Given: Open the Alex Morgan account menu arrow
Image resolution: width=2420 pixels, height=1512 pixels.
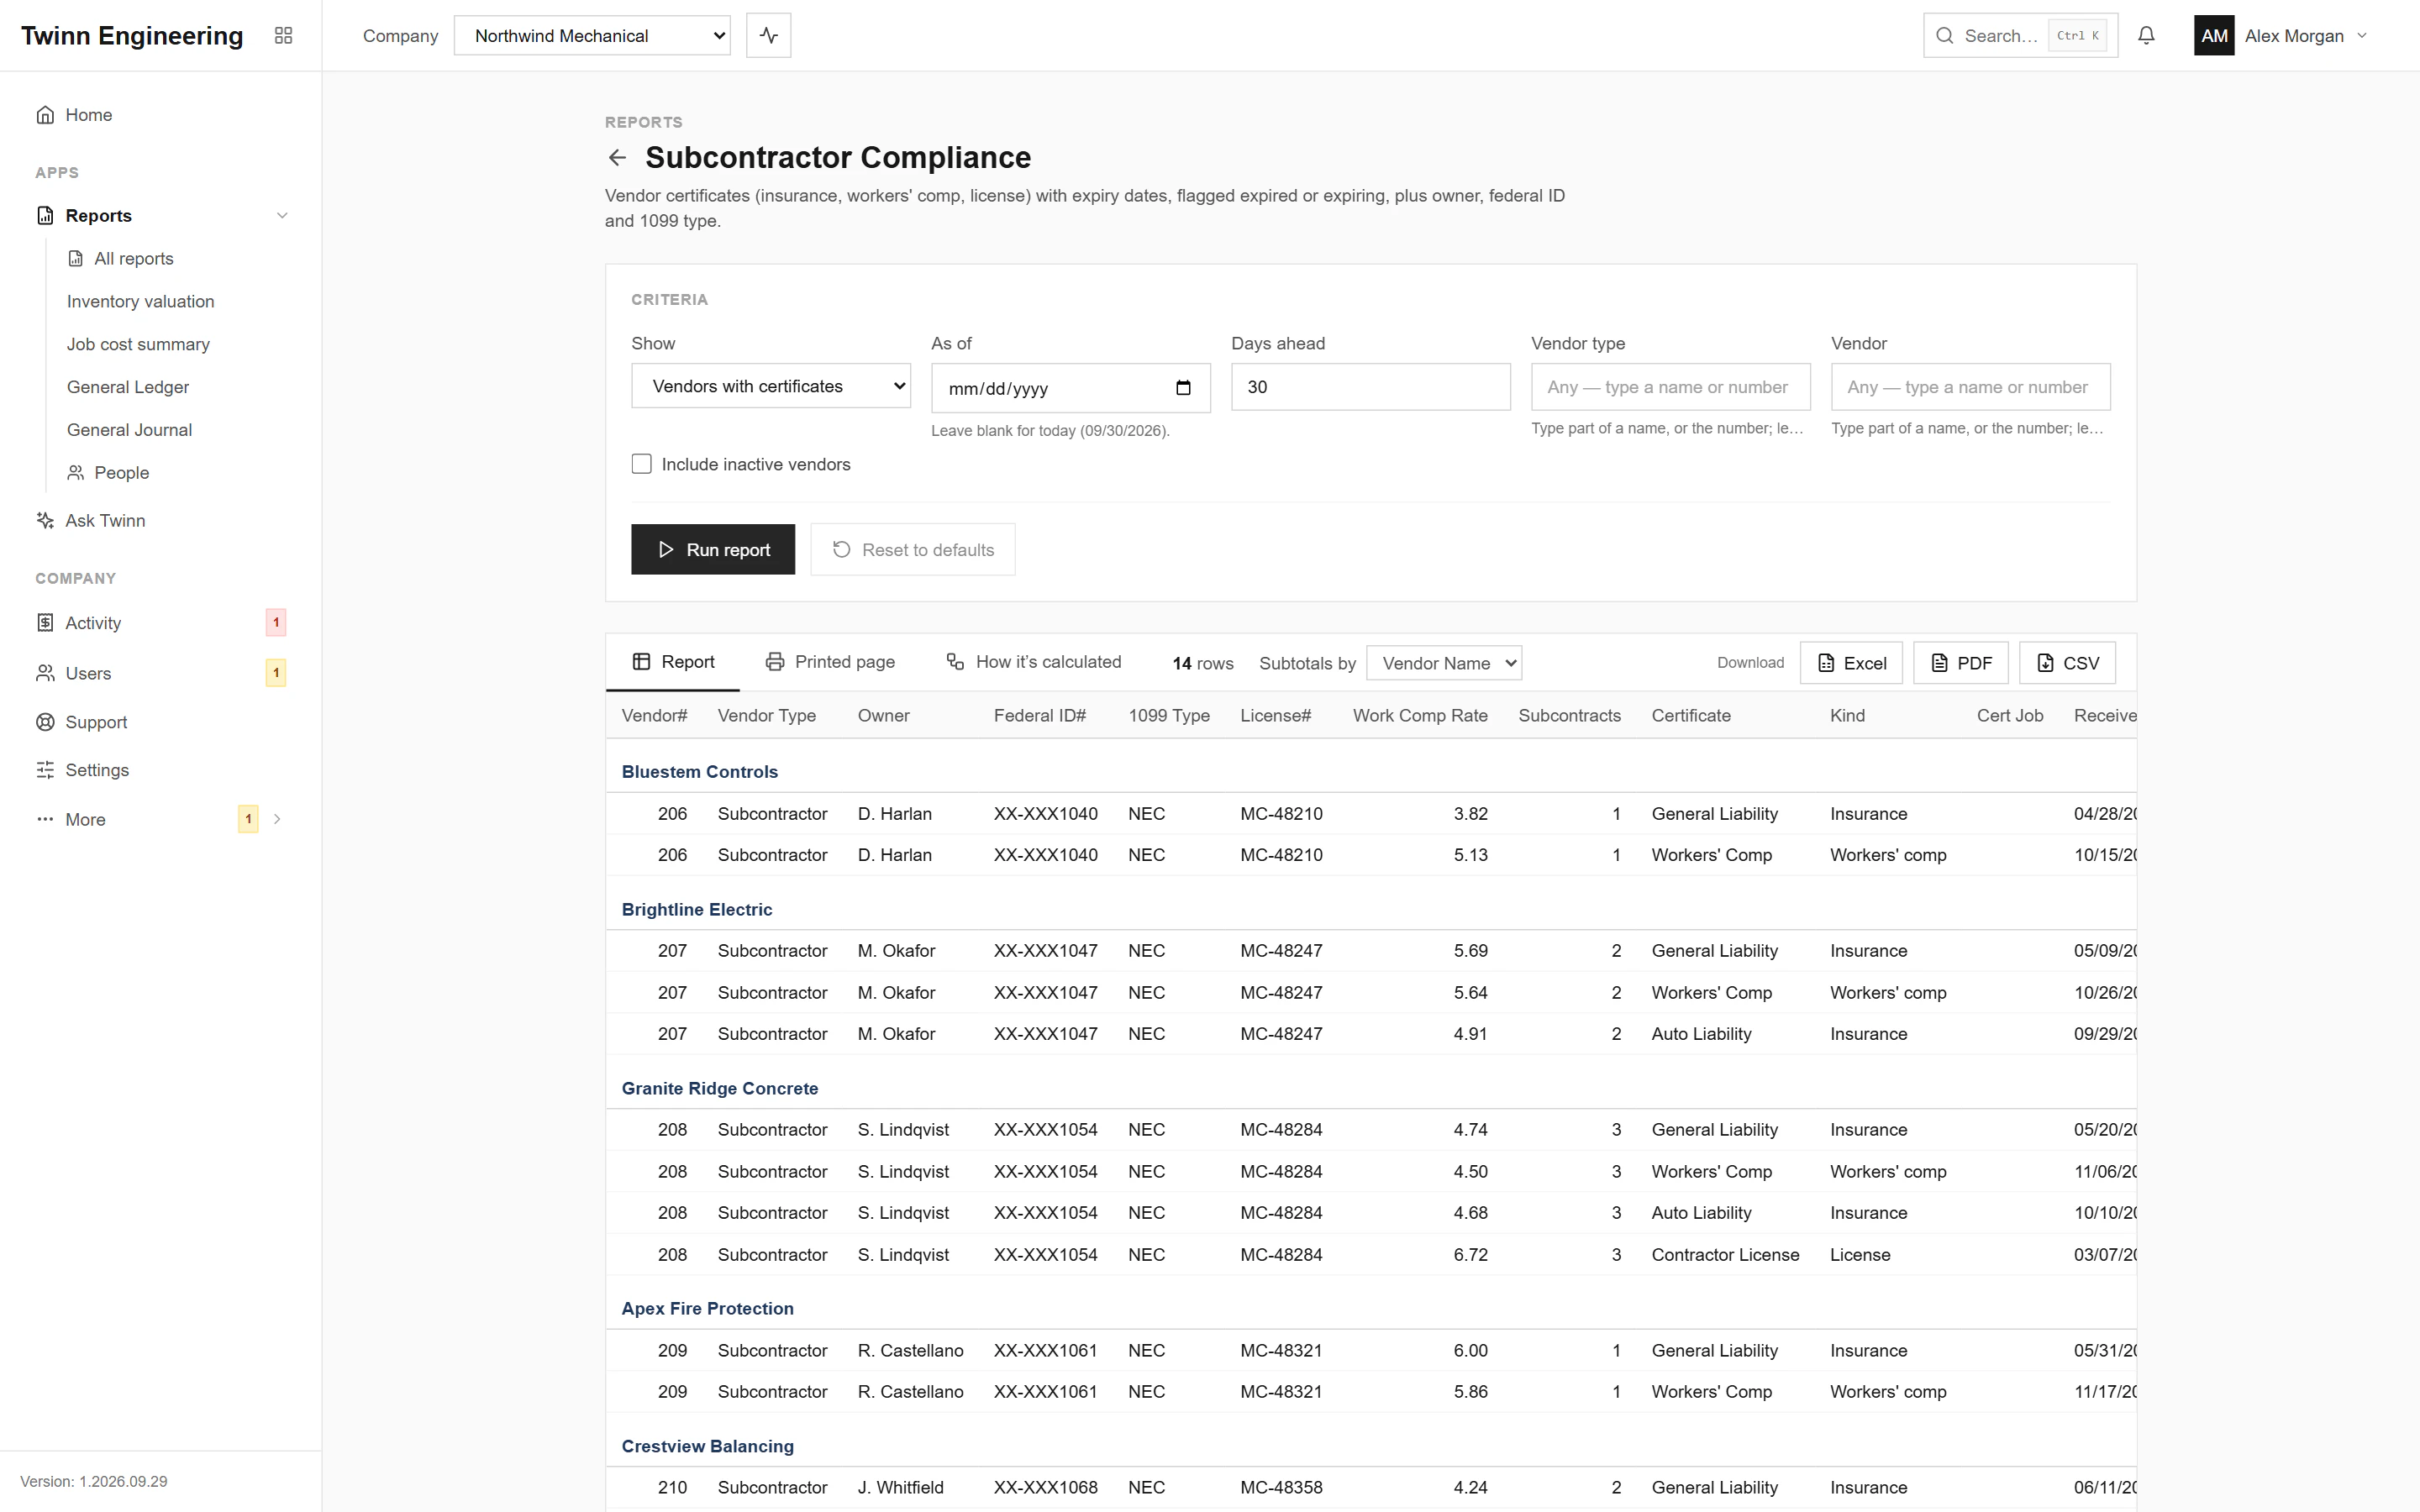Looking at the screenshot, I should coord(2362,35).
